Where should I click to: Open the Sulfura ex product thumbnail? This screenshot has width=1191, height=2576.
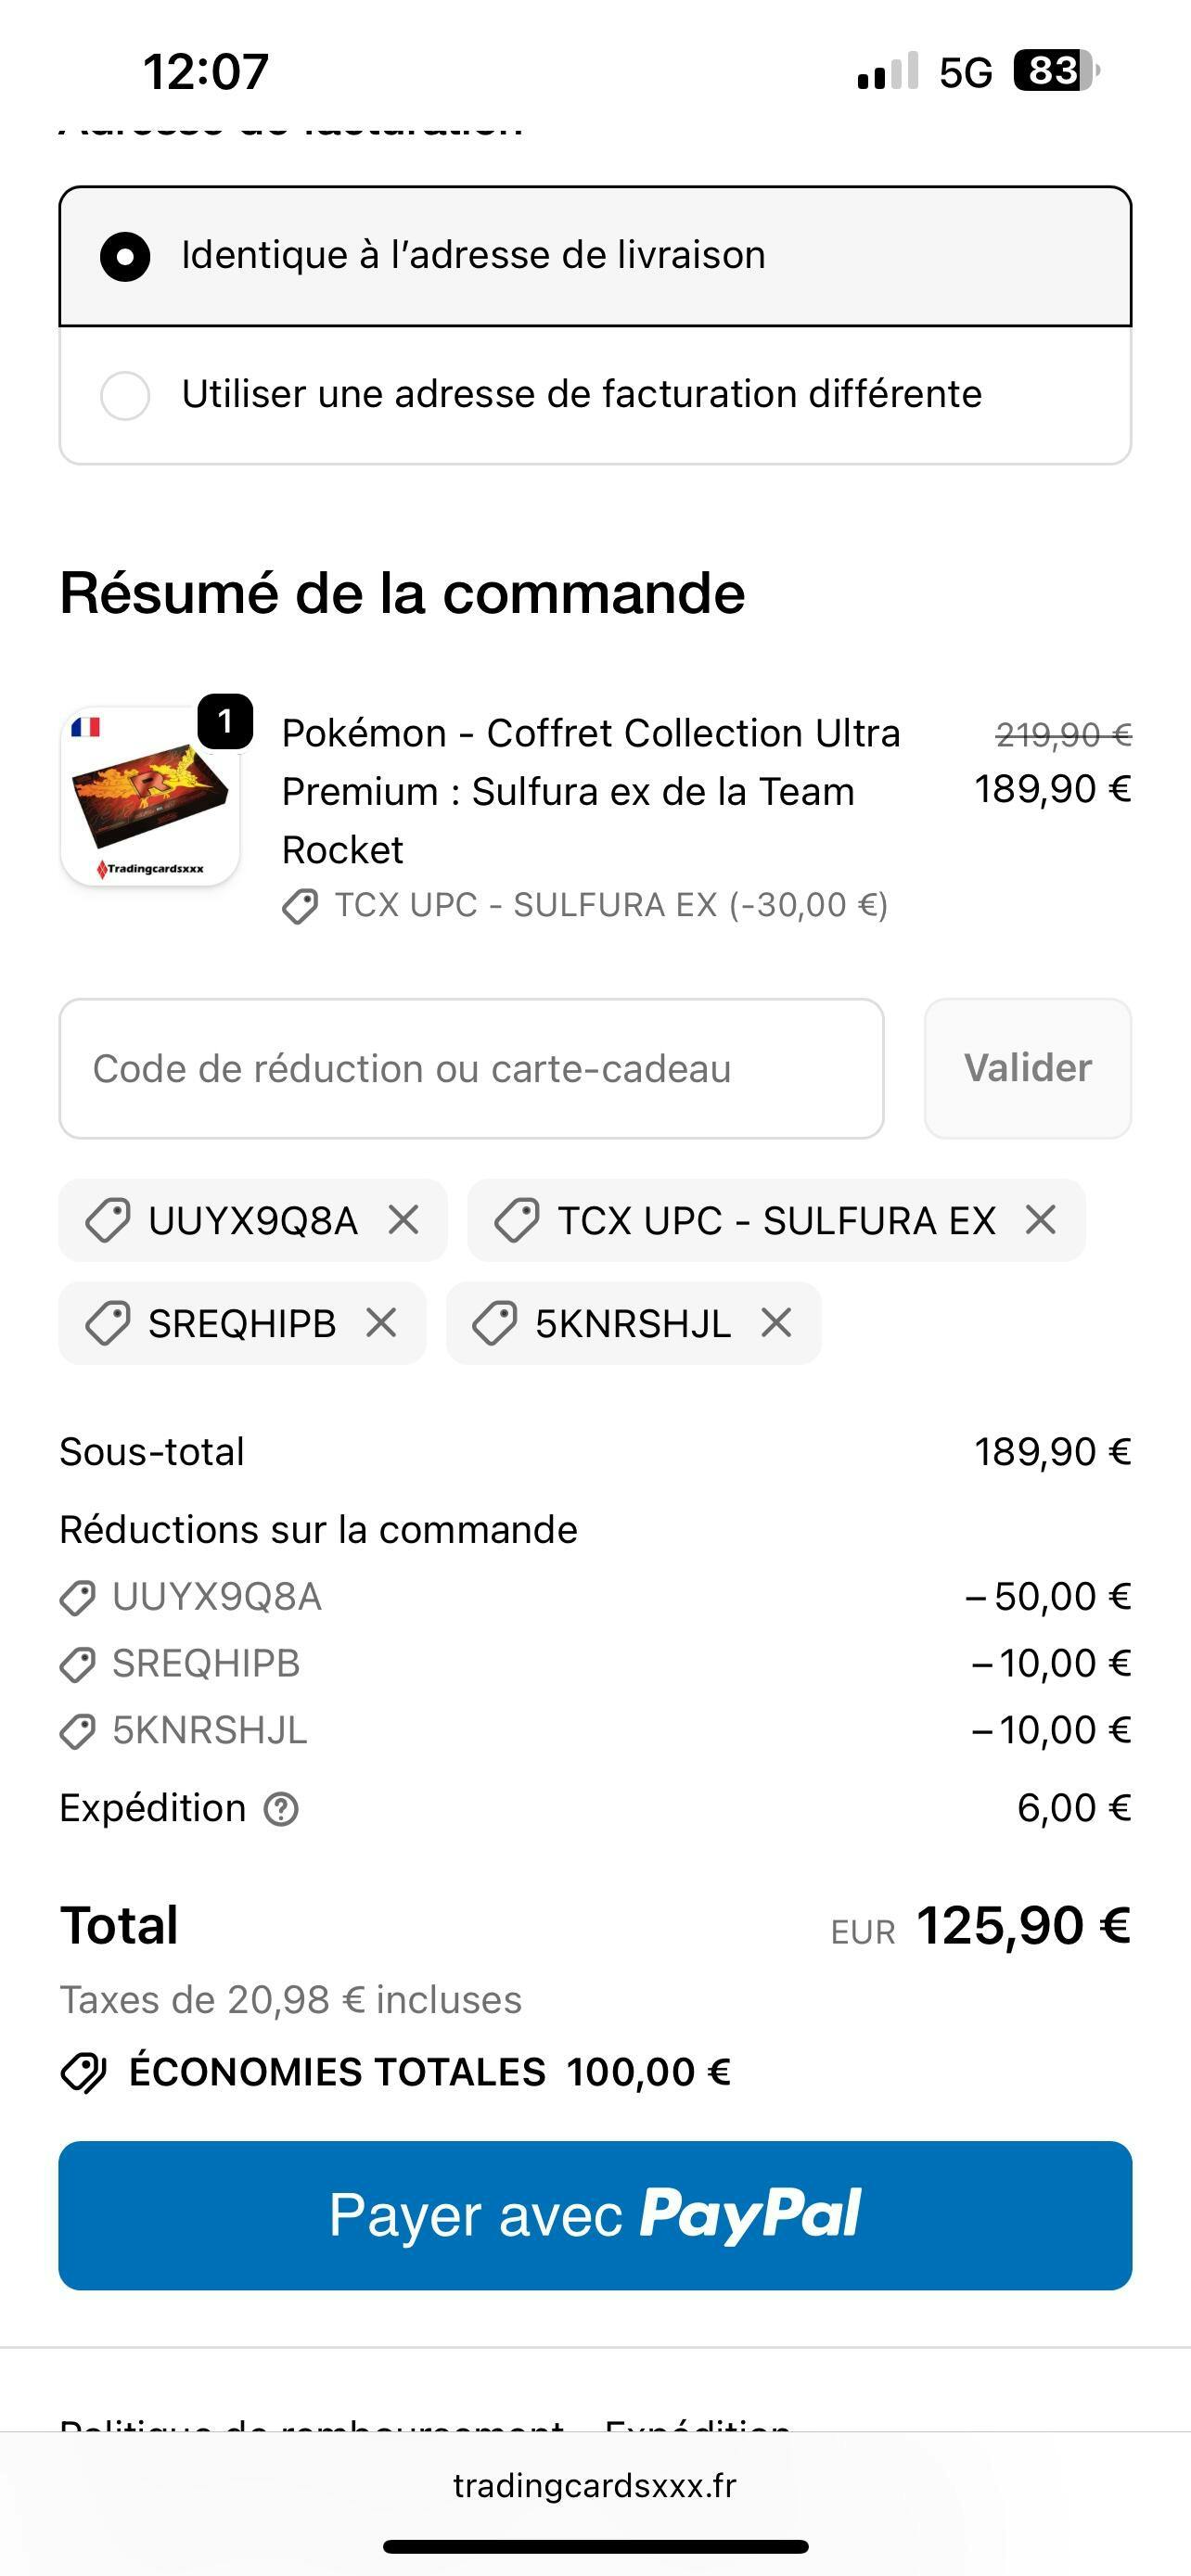pyautogui.click(x=150, y=797)
